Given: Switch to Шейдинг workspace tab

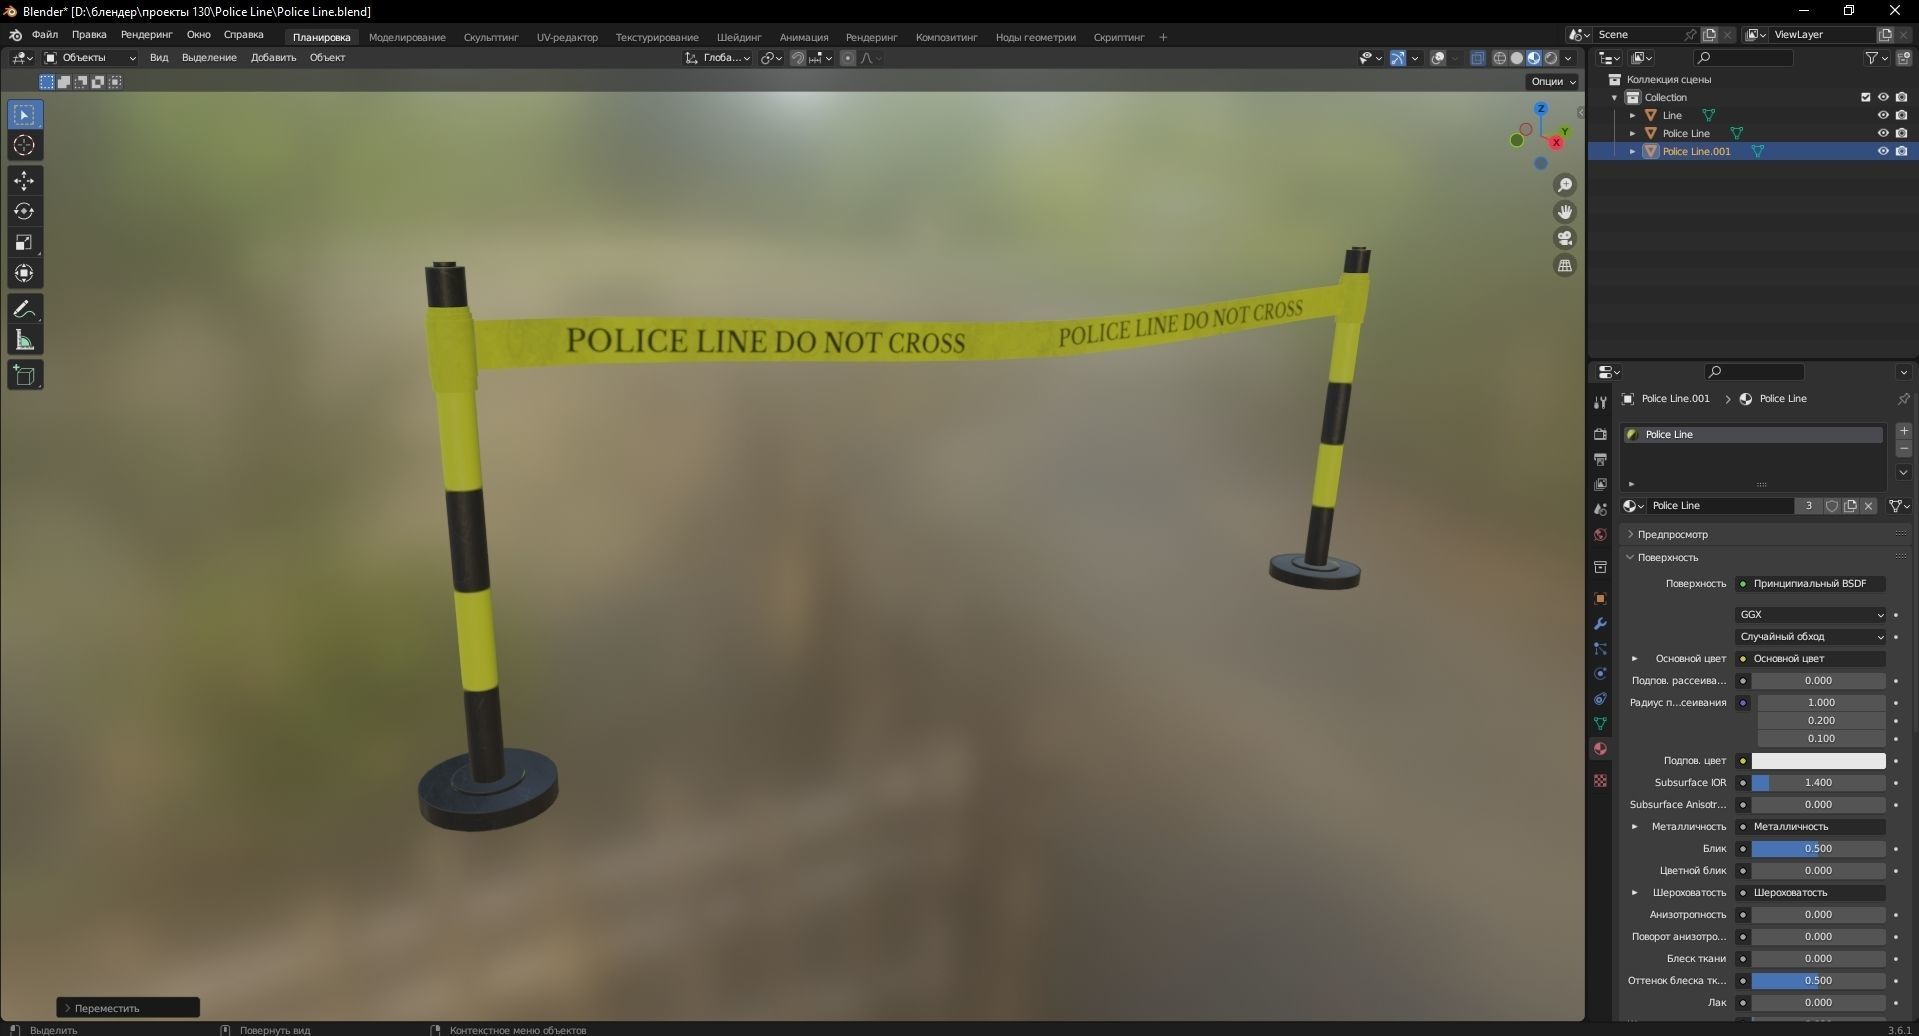Looking at the screenshot, I should tap(739, 37).
